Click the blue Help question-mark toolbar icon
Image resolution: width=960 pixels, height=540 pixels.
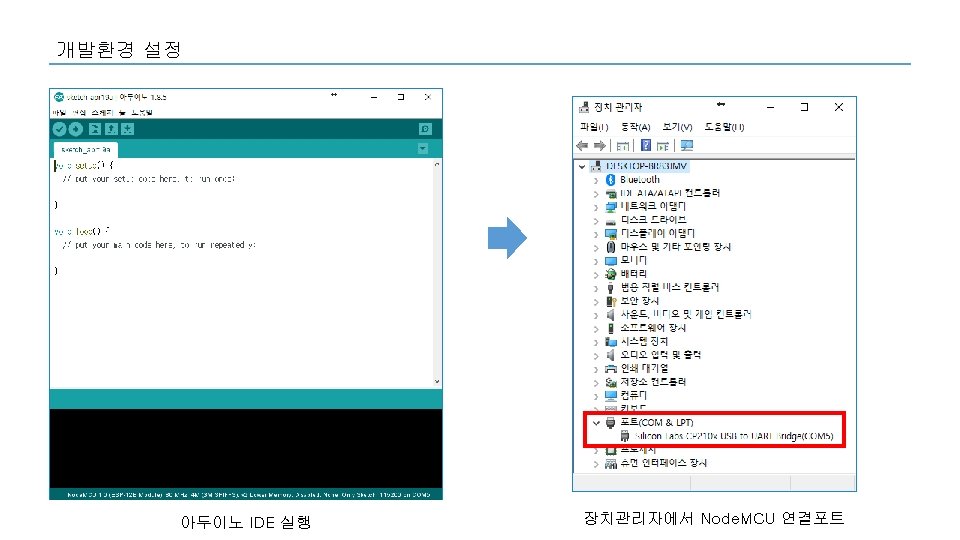[x=646, y=145]
